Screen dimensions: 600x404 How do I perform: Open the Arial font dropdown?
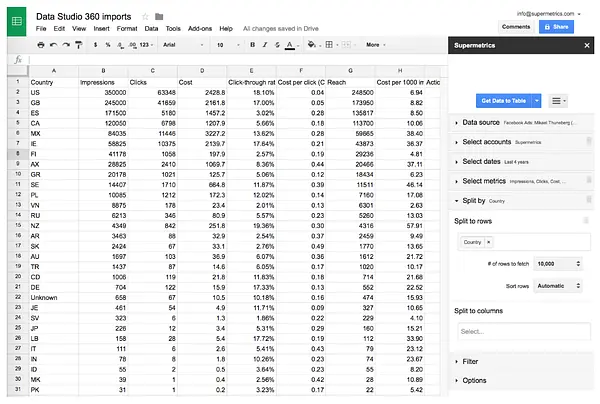pyautogui.click(x=183, y=45)
